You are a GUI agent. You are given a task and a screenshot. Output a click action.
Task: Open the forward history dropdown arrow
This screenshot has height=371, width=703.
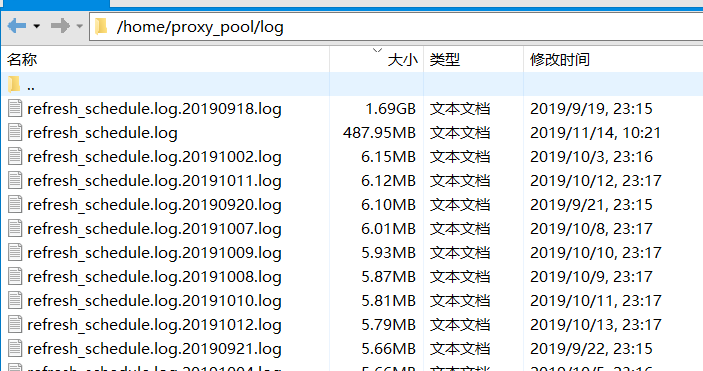coord(80,26)
